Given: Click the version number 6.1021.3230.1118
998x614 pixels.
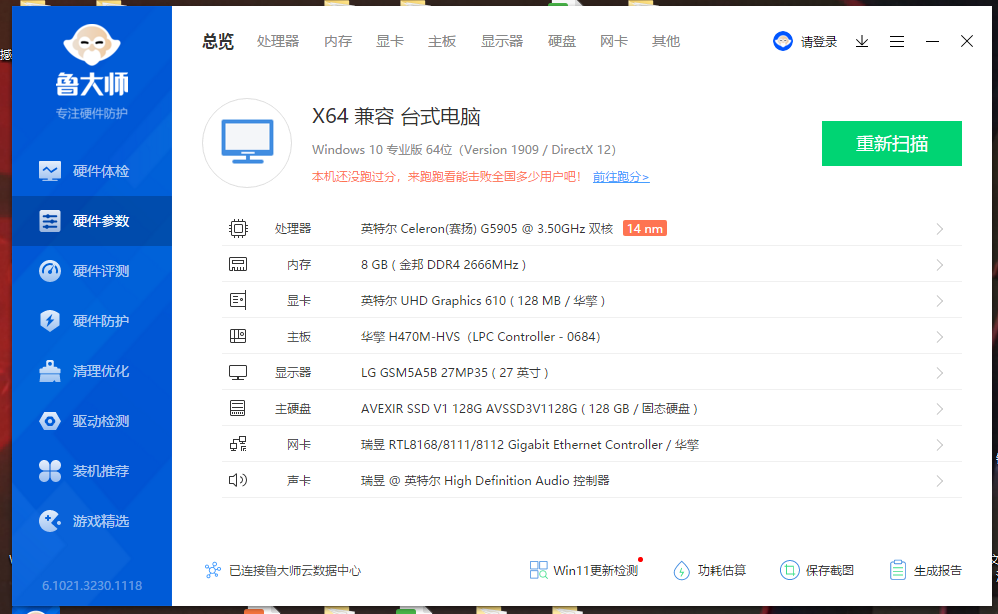Looking at the screenshot, I should tap(92, 585).
